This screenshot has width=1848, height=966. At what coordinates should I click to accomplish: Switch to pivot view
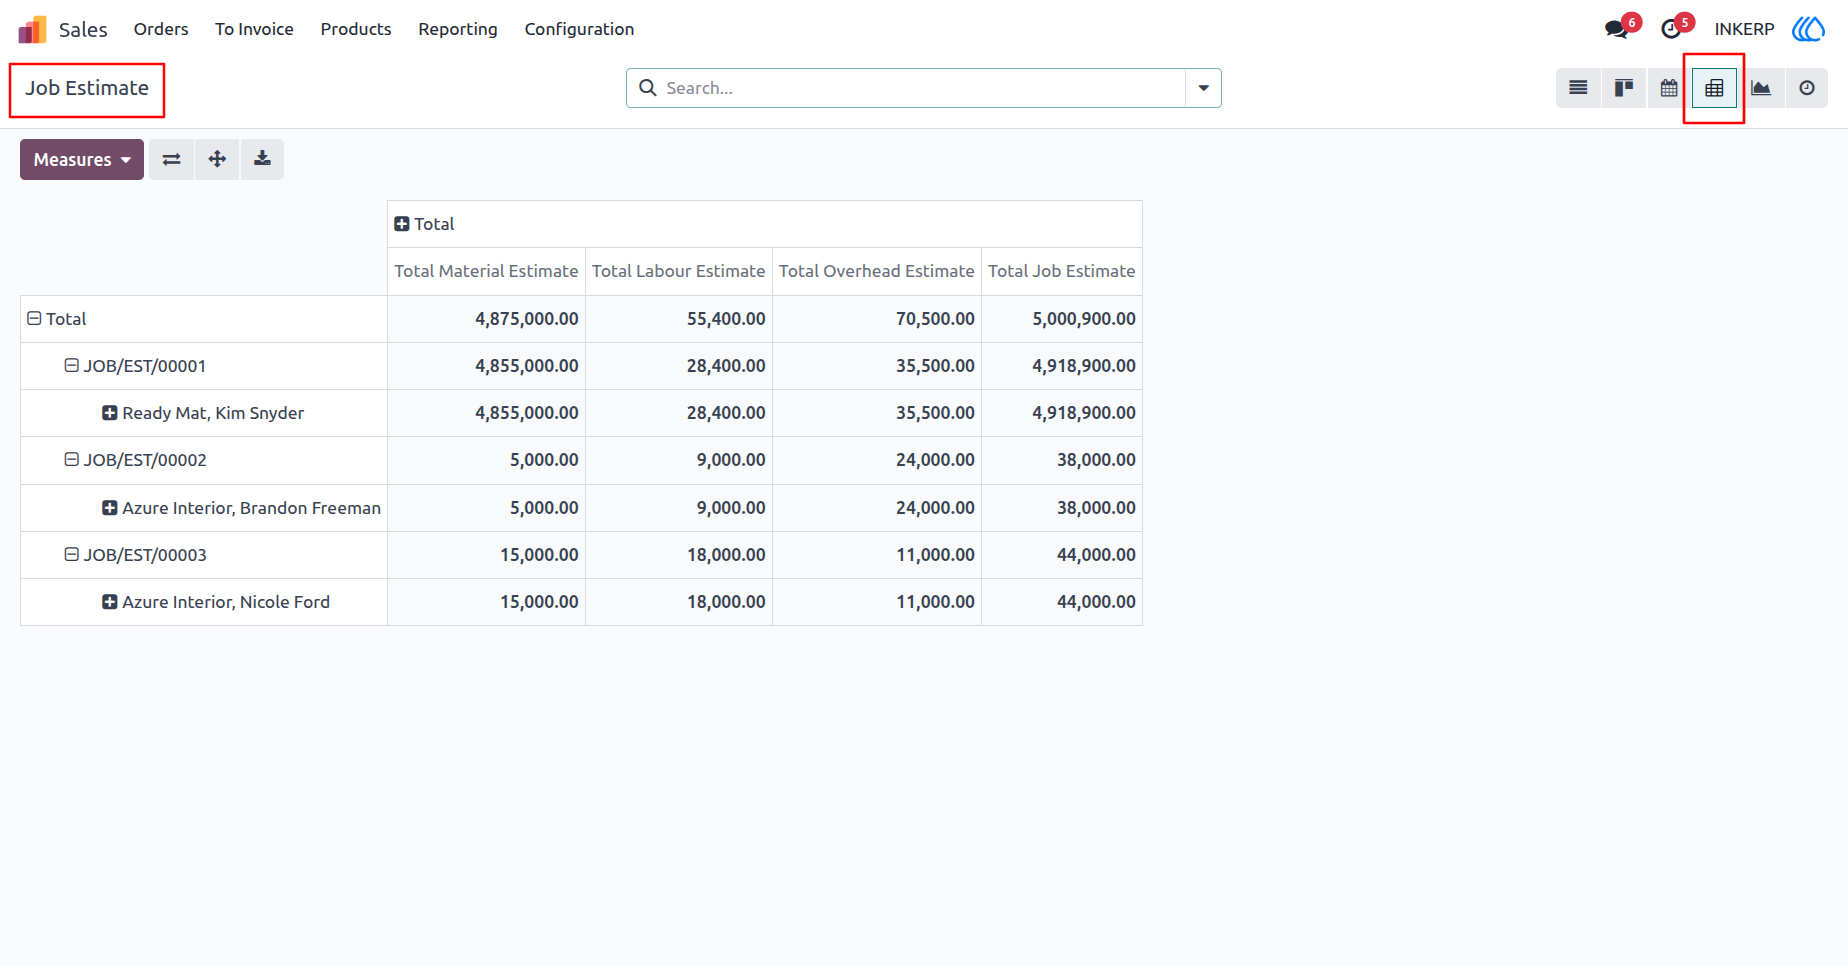pos(1714,88)
